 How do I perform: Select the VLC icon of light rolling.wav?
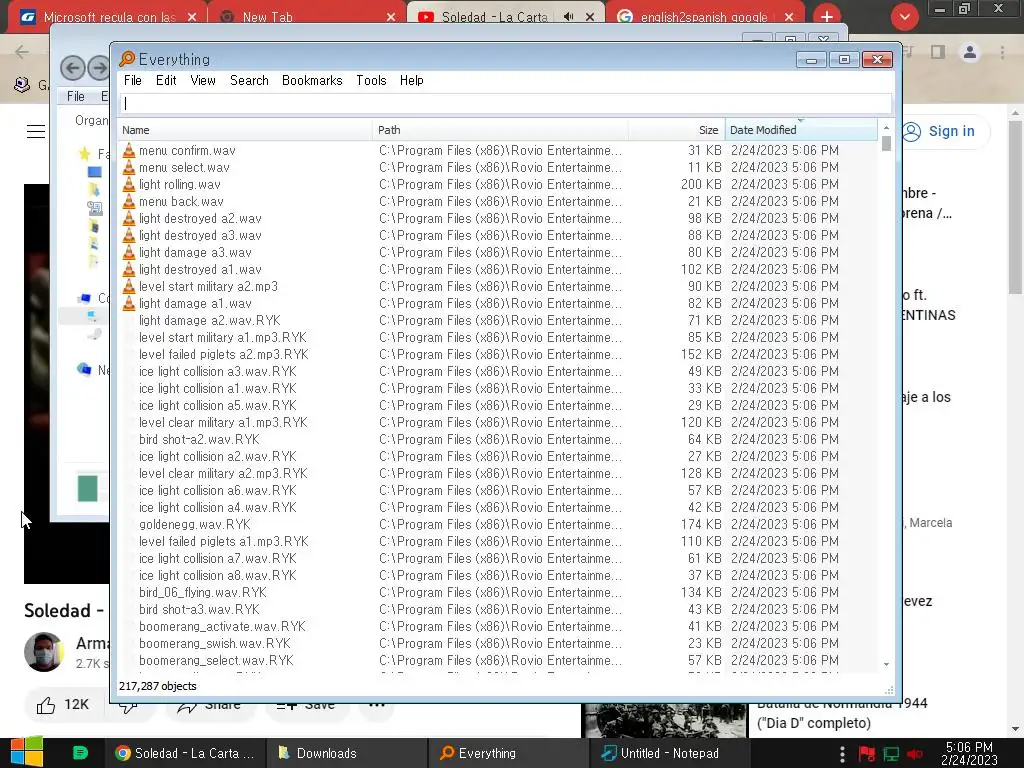(129, 184)
